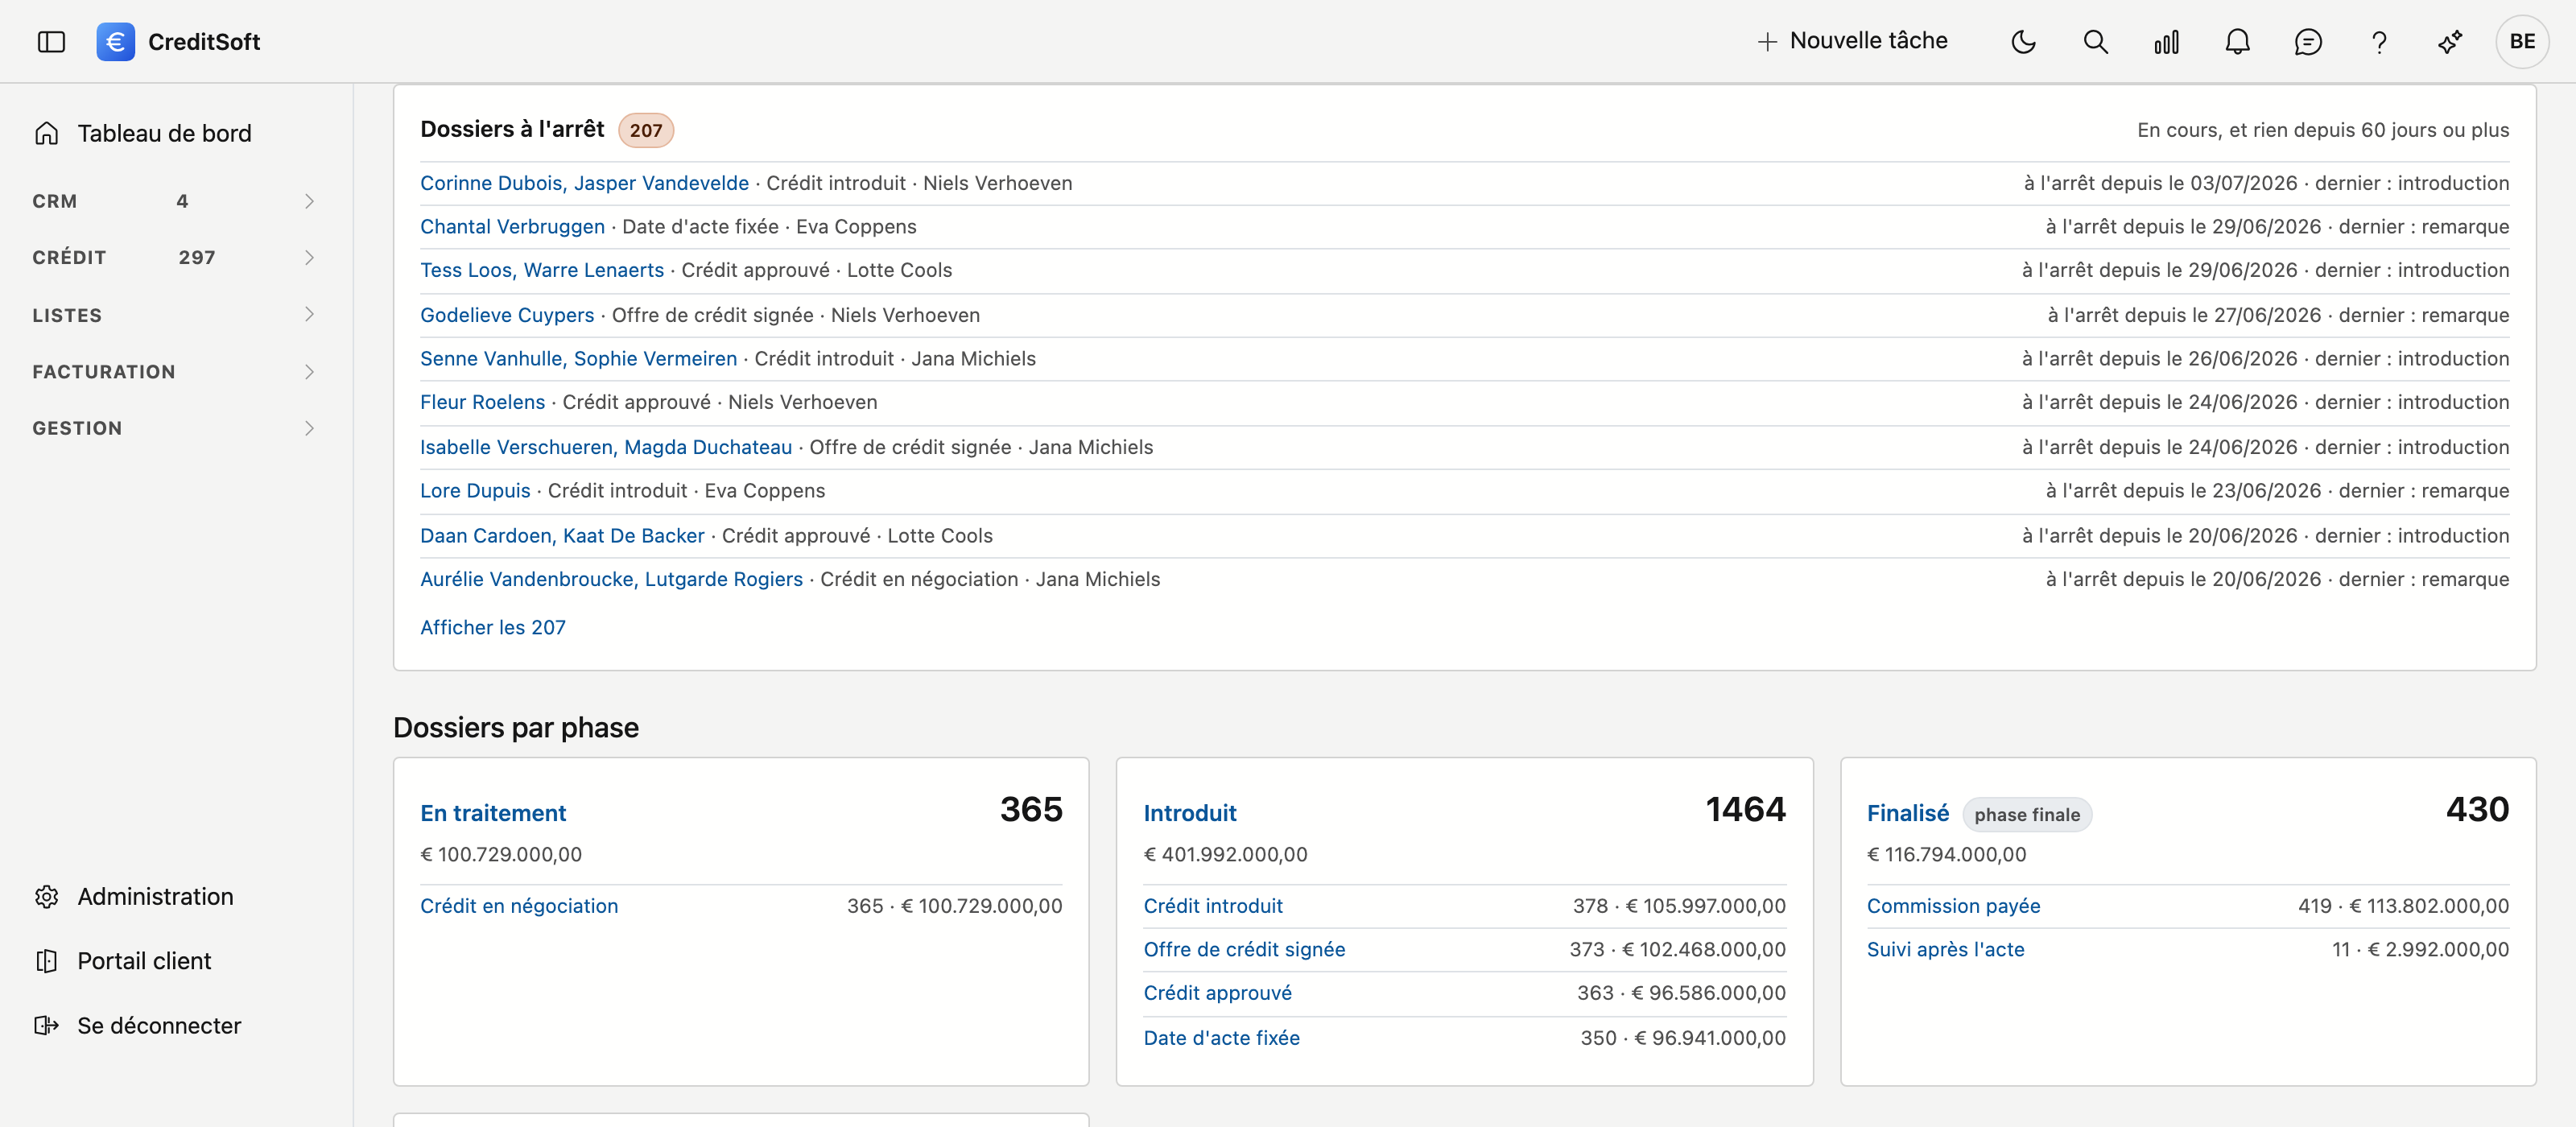Open Lore Dupuis dossier
2576x1127 pixels.
click(475, 491)
